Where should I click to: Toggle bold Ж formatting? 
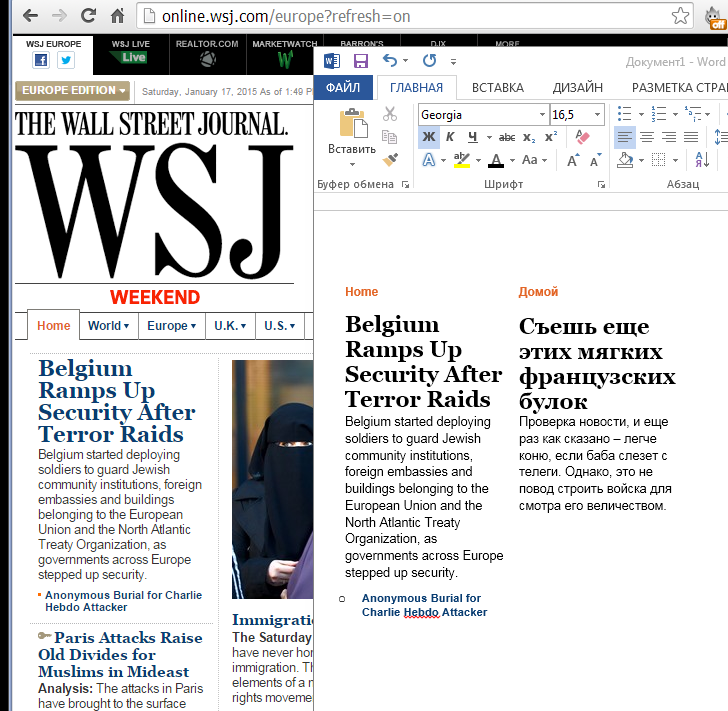(429, 137)
